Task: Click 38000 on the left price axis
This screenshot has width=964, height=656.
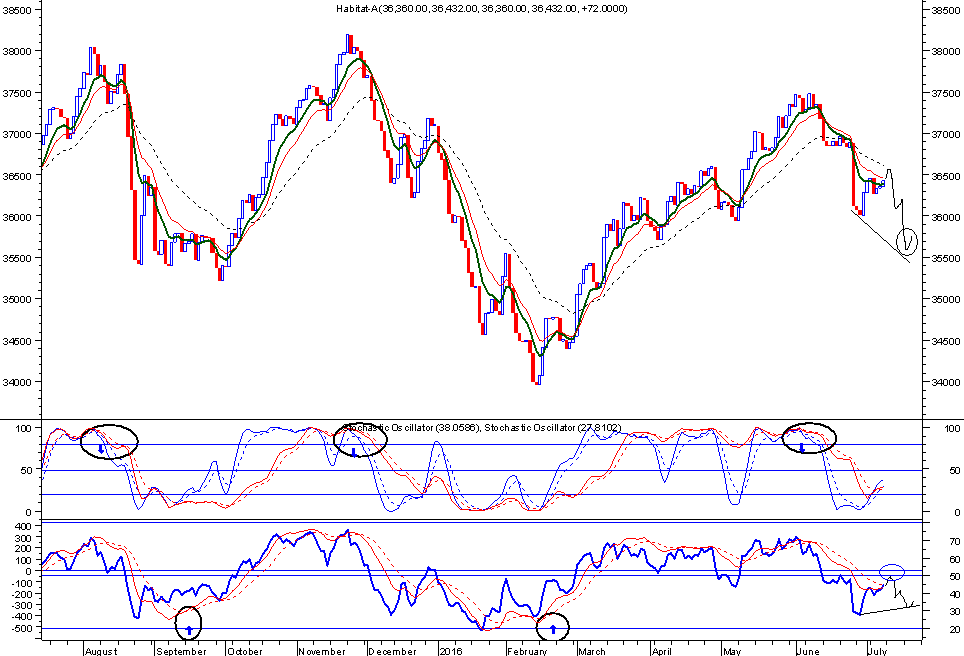Action: click(17, 52)
